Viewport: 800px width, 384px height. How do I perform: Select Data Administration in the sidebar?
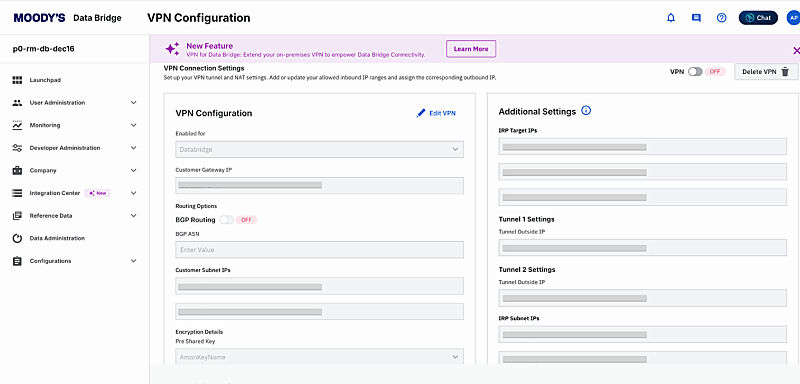click(57, 238)
